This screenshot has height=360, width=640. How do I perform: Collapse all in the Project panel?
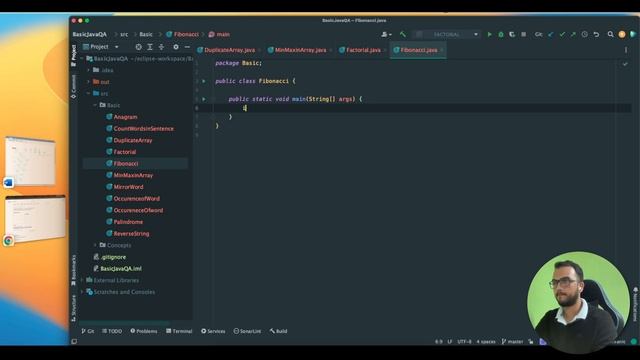coord(161,47)
